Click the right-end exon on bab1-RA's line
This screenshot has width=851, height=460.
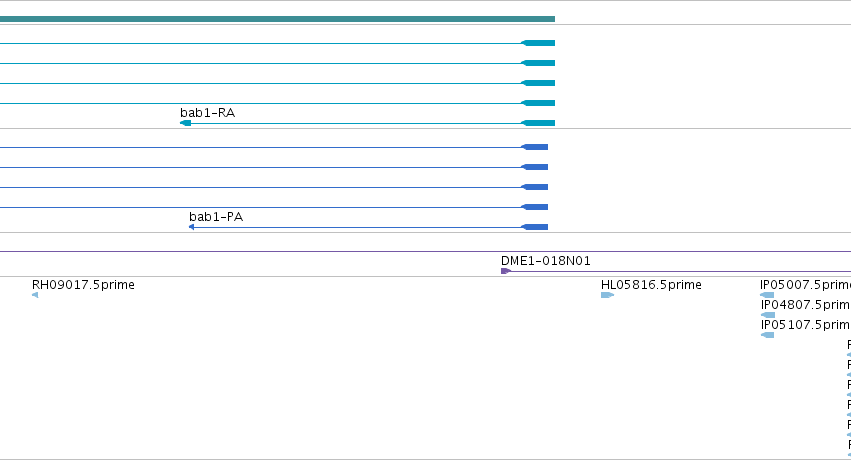538,123
